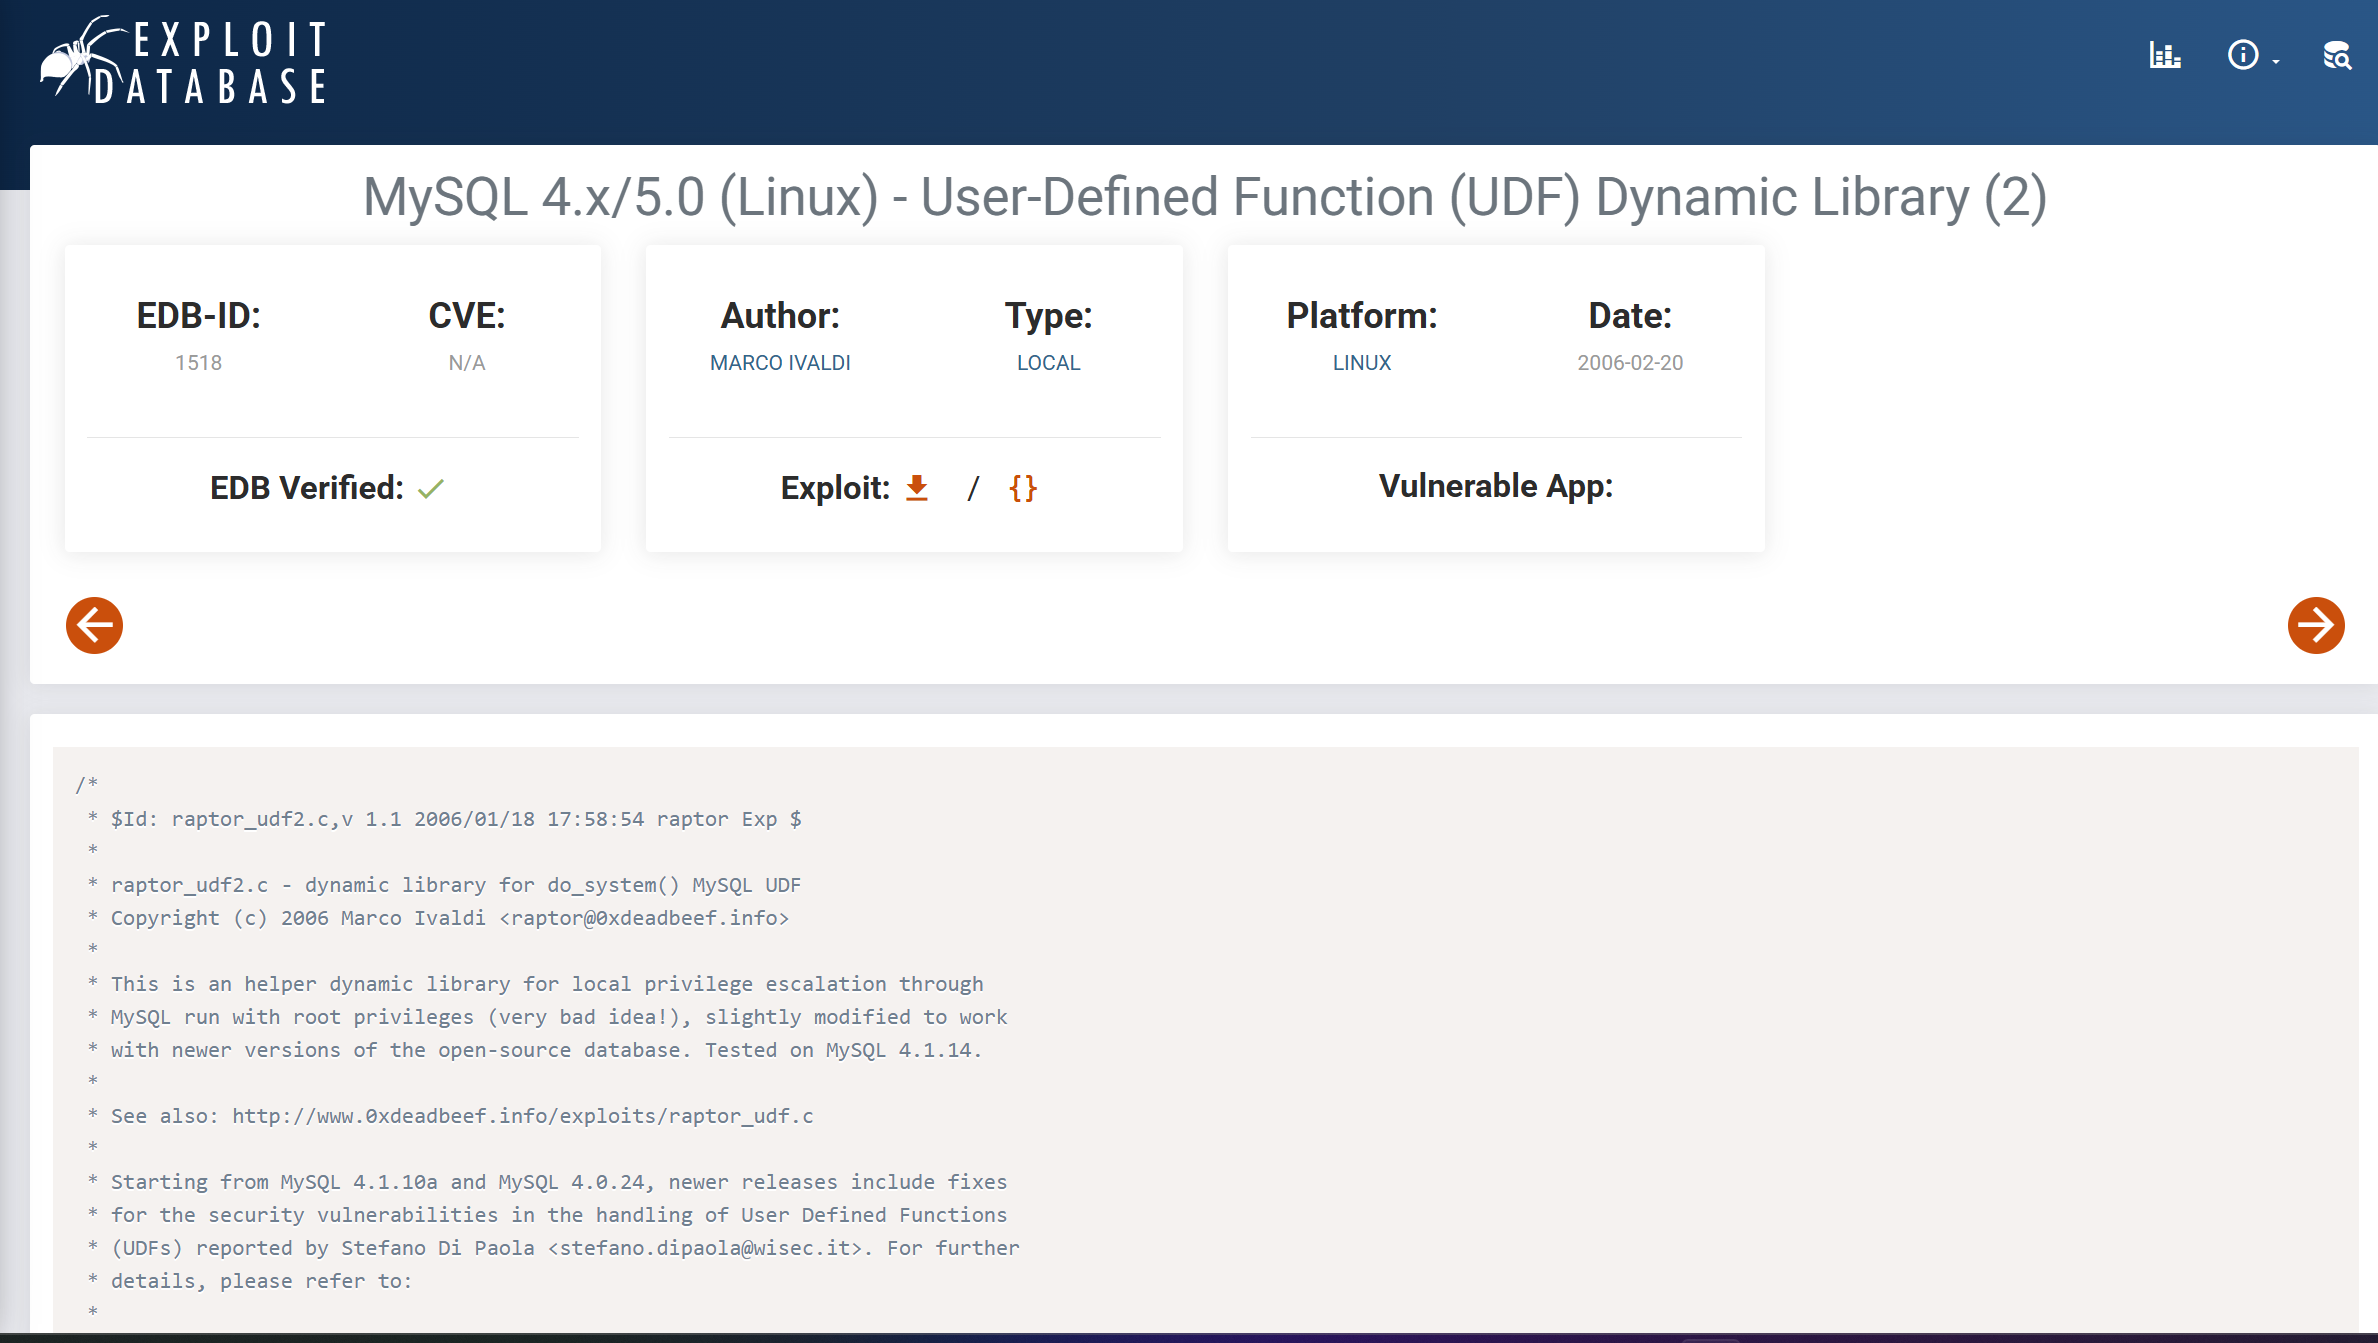
Task: Click the EDB Verified green checkmark
Action: 431,489
